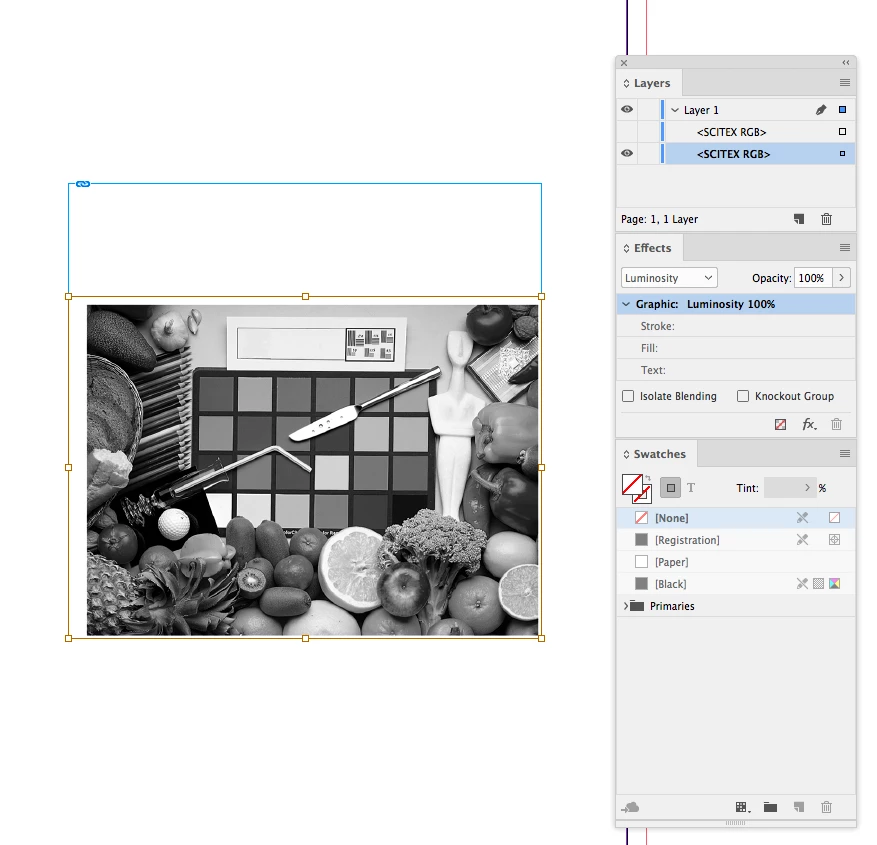Create new layer in Layers panel
This screenshot has height=845, width=877.
799,219
